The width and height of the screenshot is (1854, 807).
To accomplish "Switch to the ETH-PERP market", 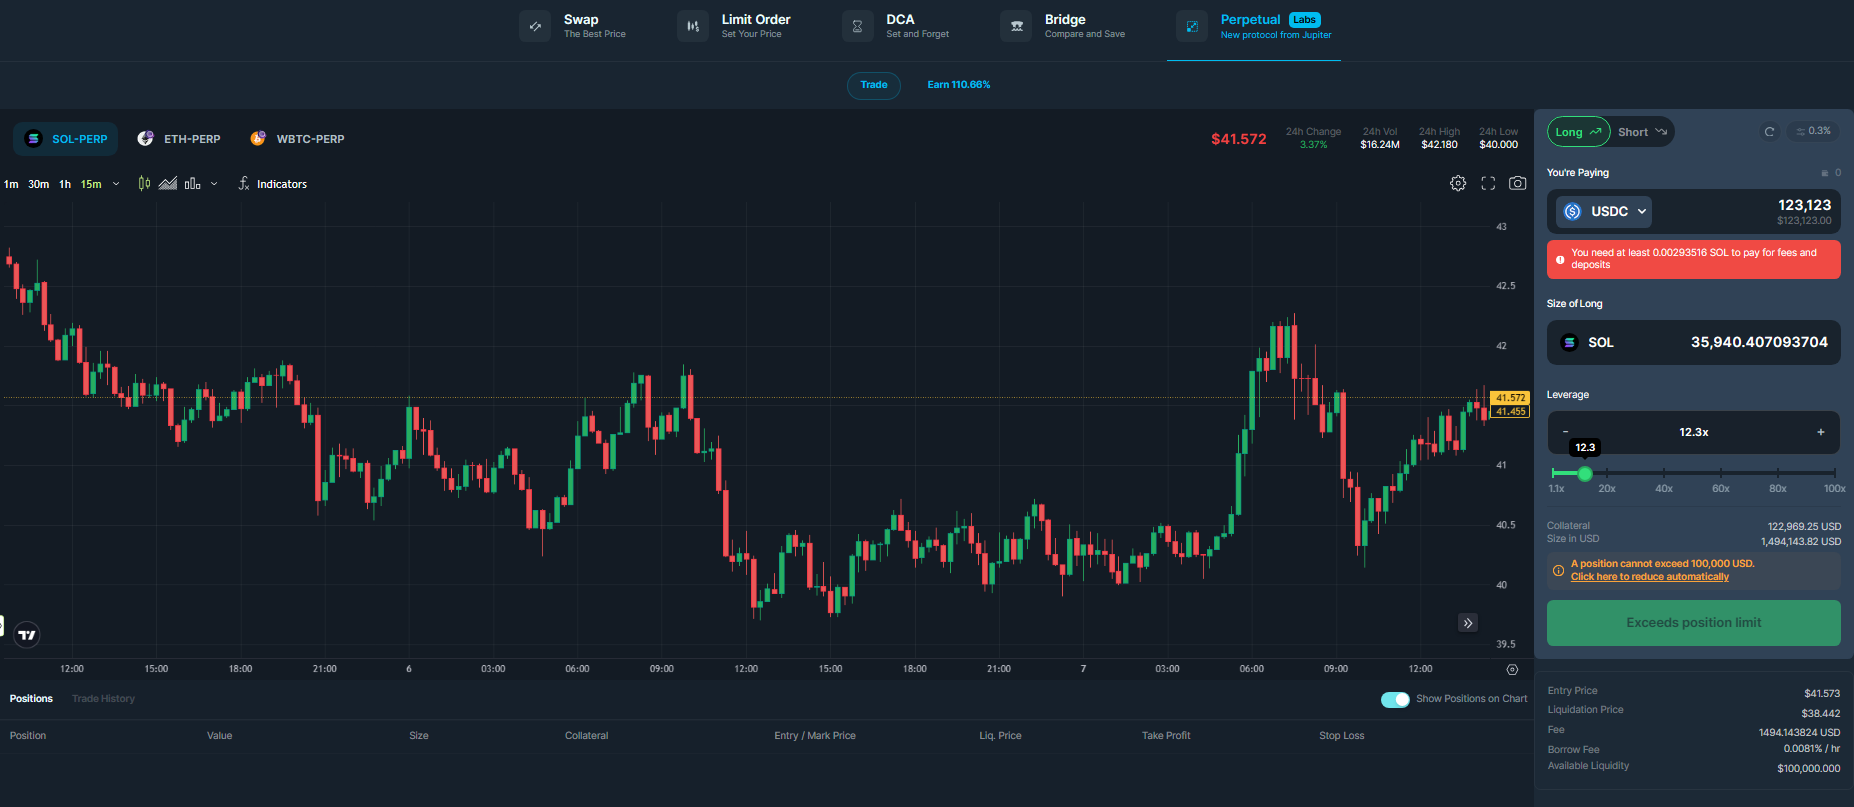I will click(179, 139).
